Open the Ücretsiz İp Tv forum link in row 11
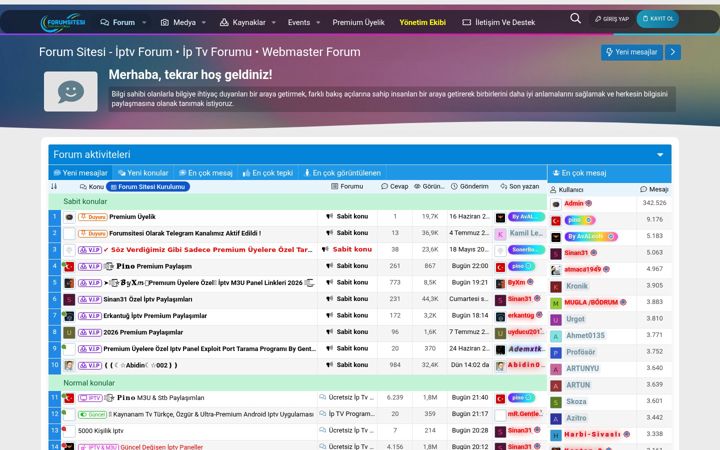Viewport: 720px width, 450px height. pos(351,398)
